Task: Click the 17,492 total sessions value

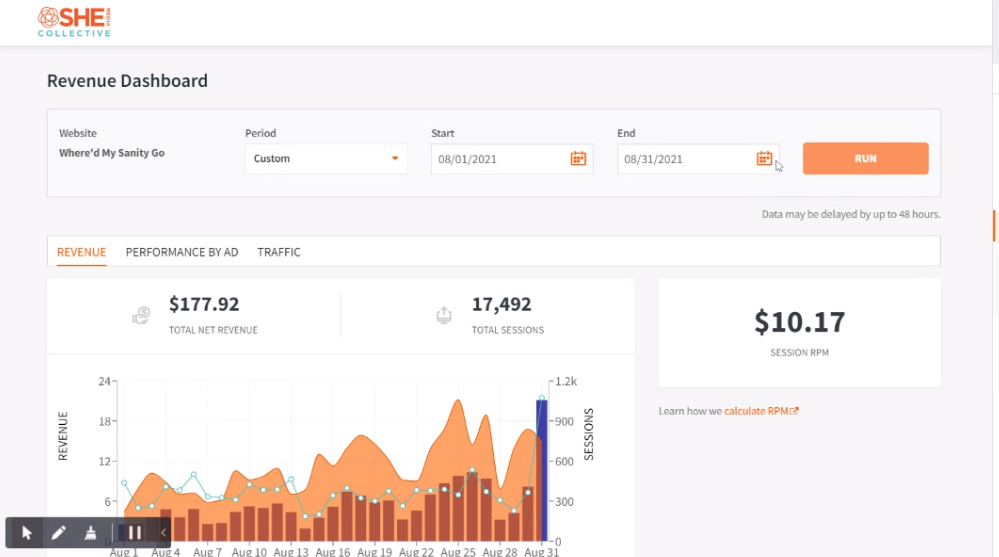Action: 501,304
